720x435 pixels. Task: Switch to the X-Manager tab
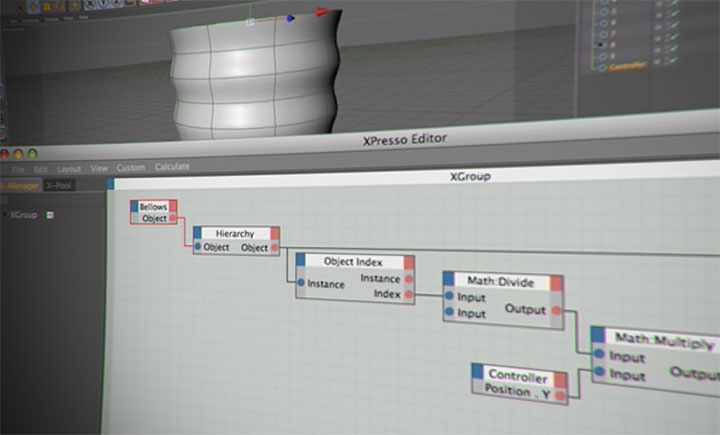[x=21, y=186]
